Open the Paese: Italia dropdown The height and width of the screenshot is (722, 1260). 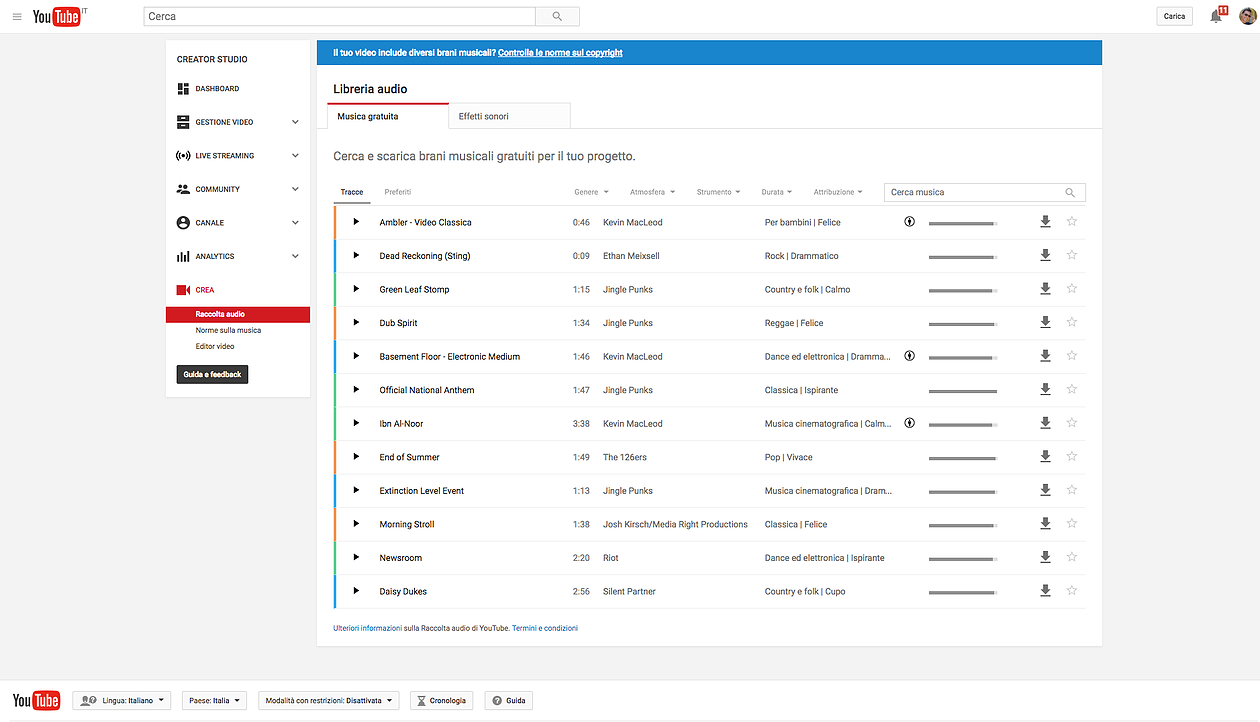coord(214,701)
